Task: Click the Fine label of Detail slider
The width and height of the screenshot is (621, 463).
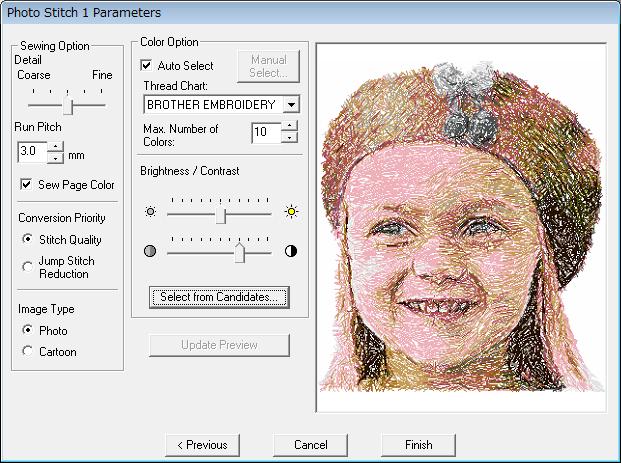Action: (102, 75)
